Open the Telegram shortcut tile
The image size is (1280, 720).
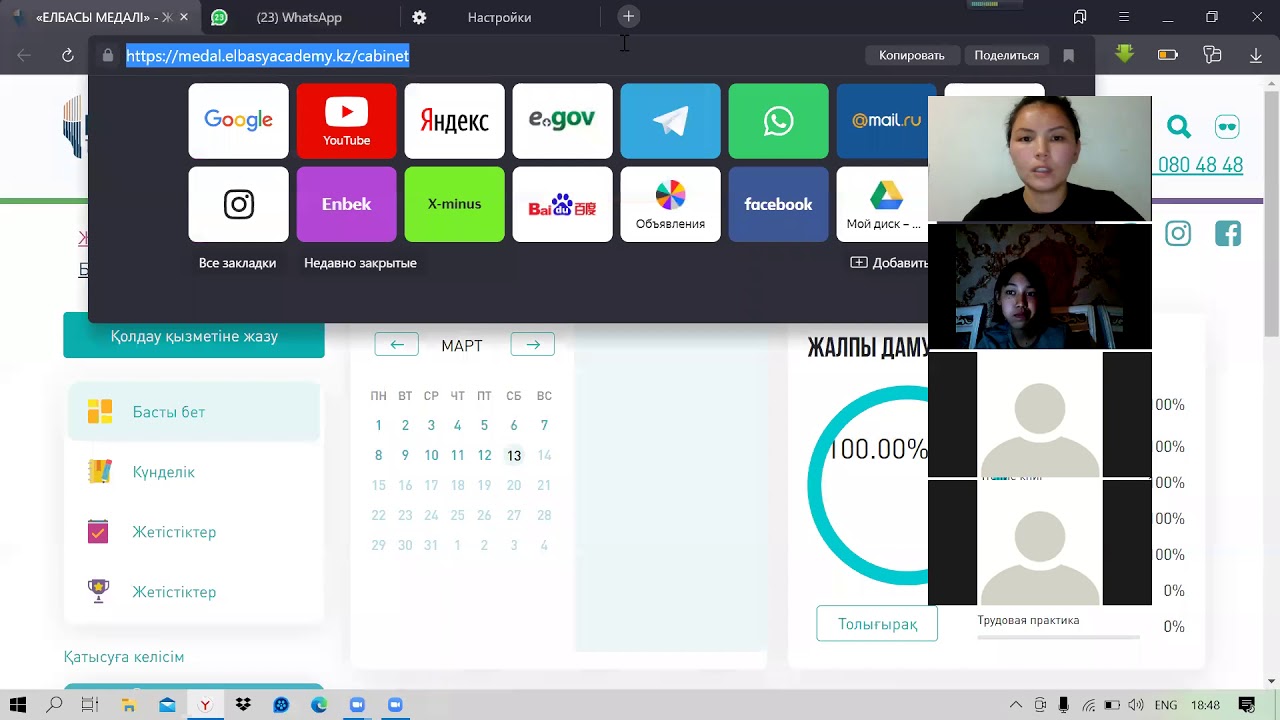[670, 121]
